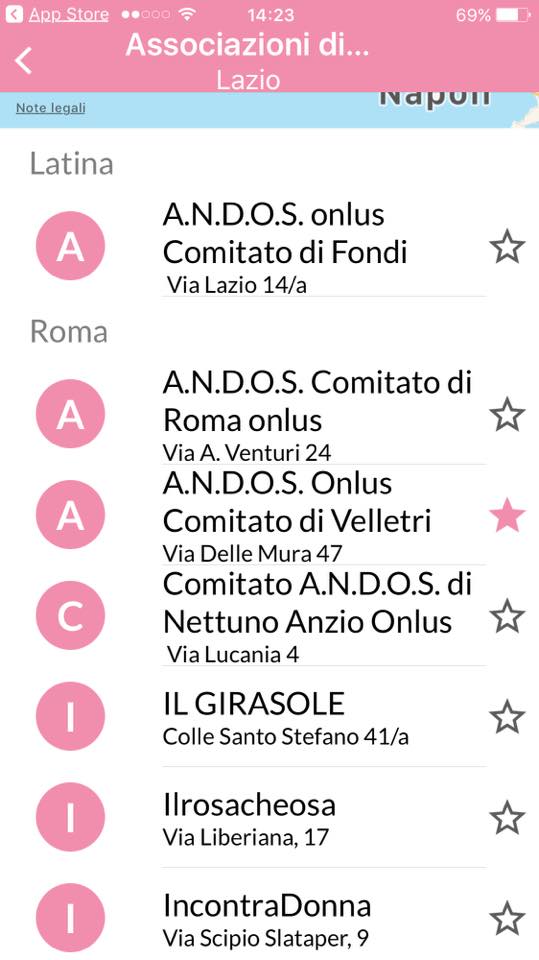Tap the A avatar for Comitato di Velletri
This screenshot has width=539, height=960.
click(70, 515)
